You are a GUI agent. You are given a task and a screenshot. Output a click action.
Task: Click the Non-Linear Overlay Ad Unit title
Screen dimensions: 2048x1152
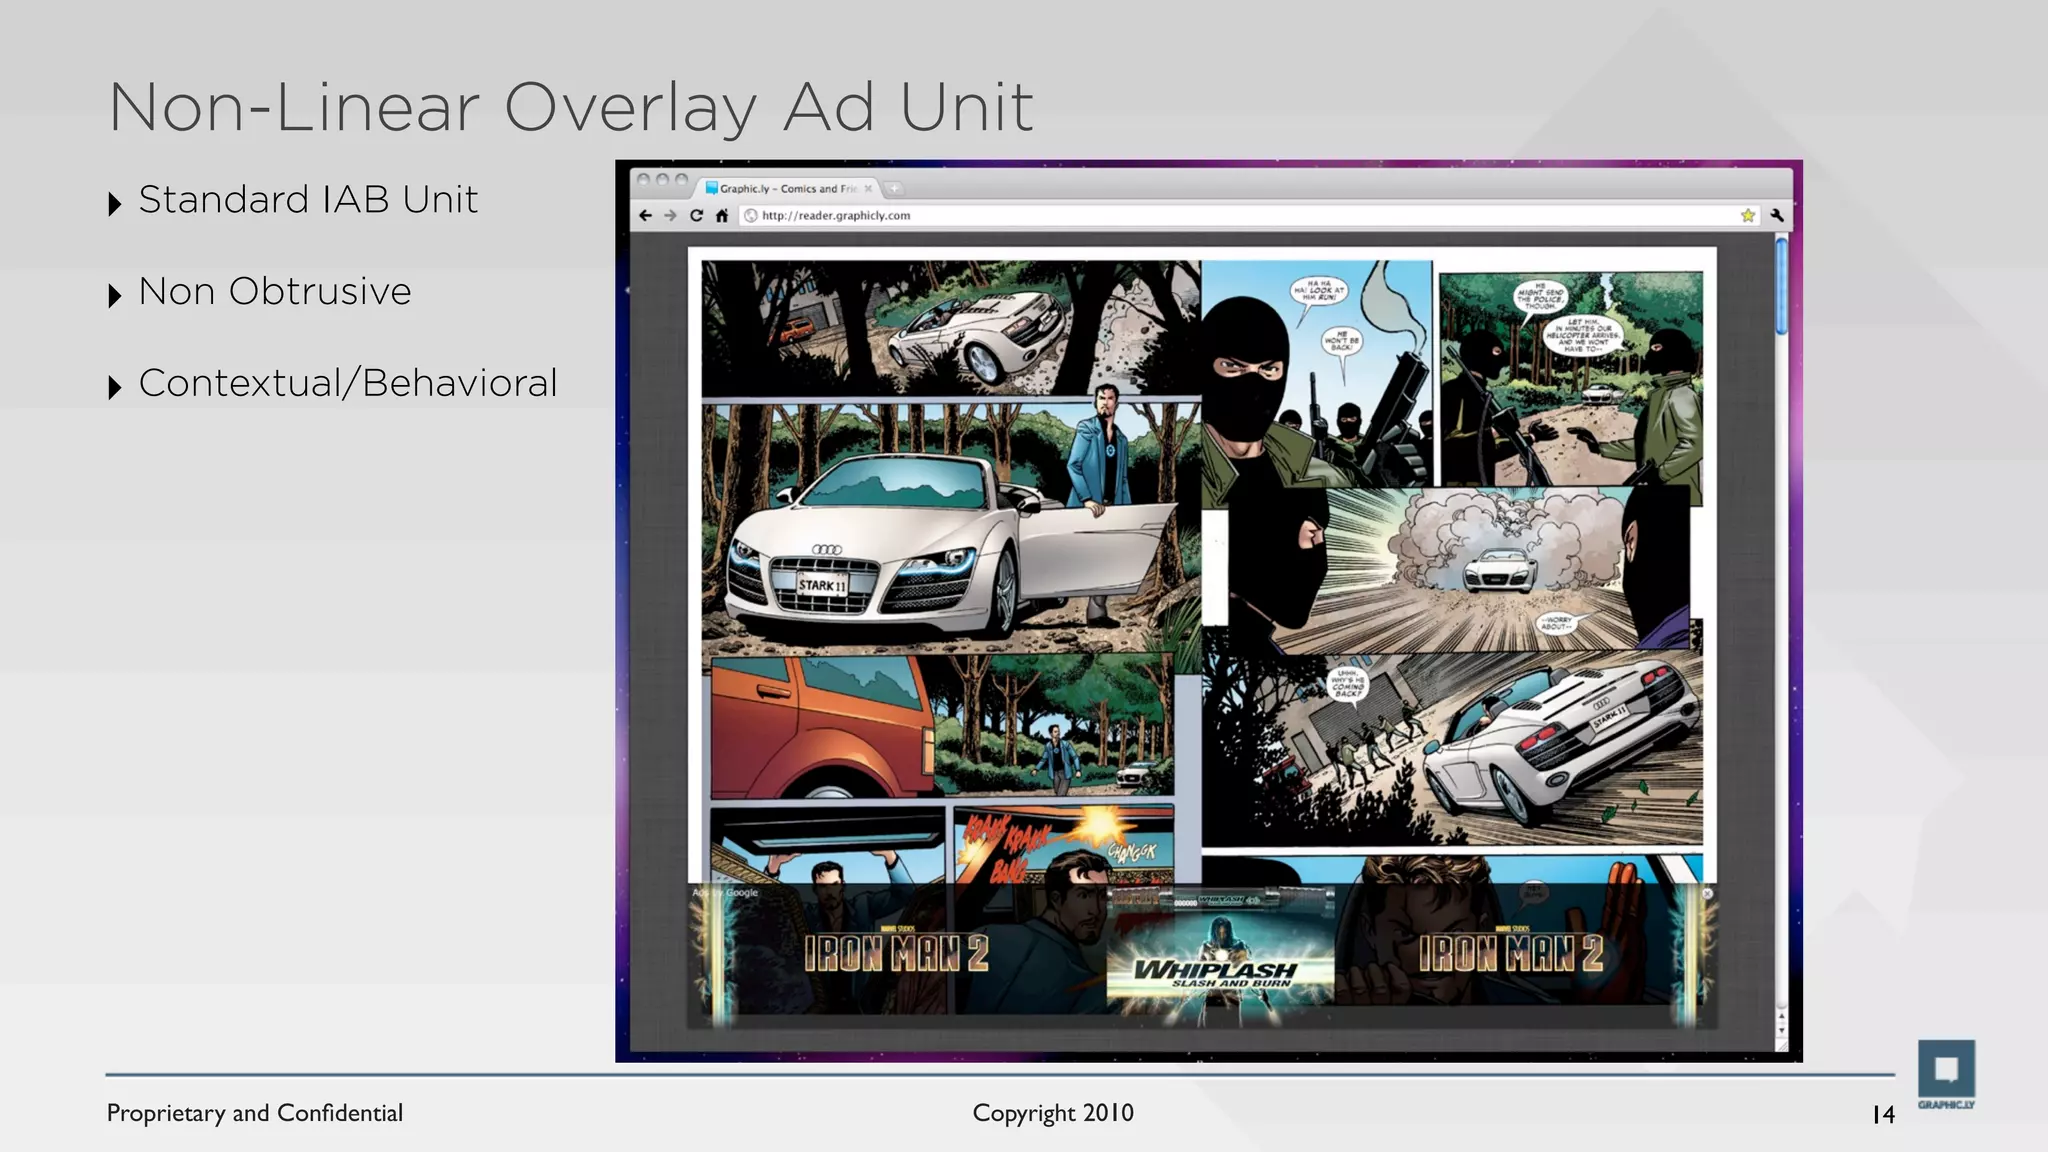click(x=570, y=107)
